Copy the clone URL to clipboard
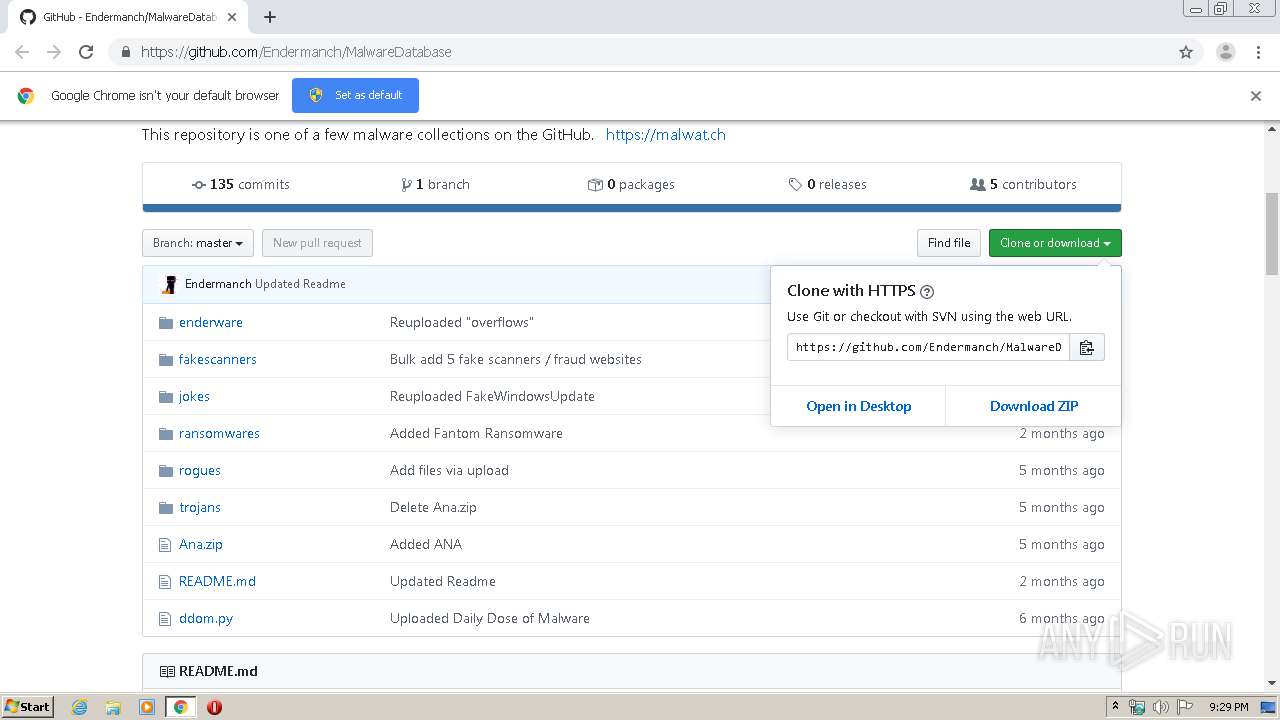The height and width of the screenshot is (720, 1280). (1087, 347)
